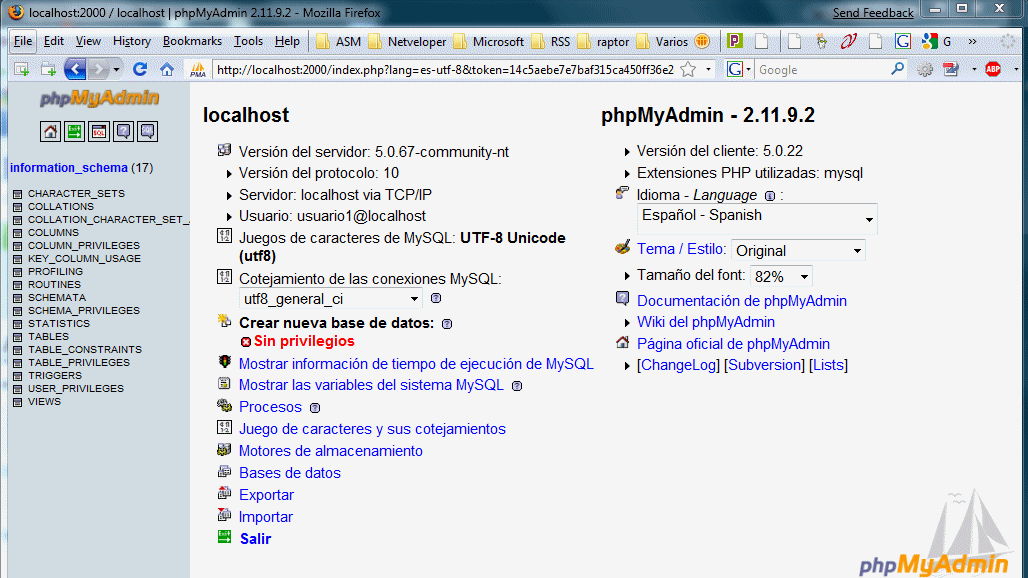Click the purple P bookmark icon
This screenshot has width=1028, height=578.
tap(735, 41)
